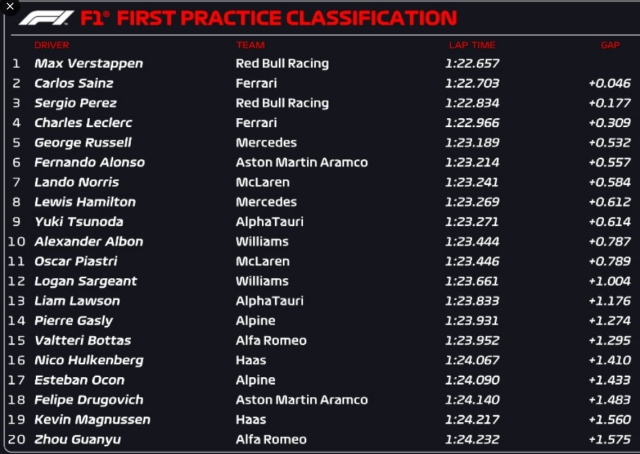Click Carlos Sainz's name

(x=74, y=83)
